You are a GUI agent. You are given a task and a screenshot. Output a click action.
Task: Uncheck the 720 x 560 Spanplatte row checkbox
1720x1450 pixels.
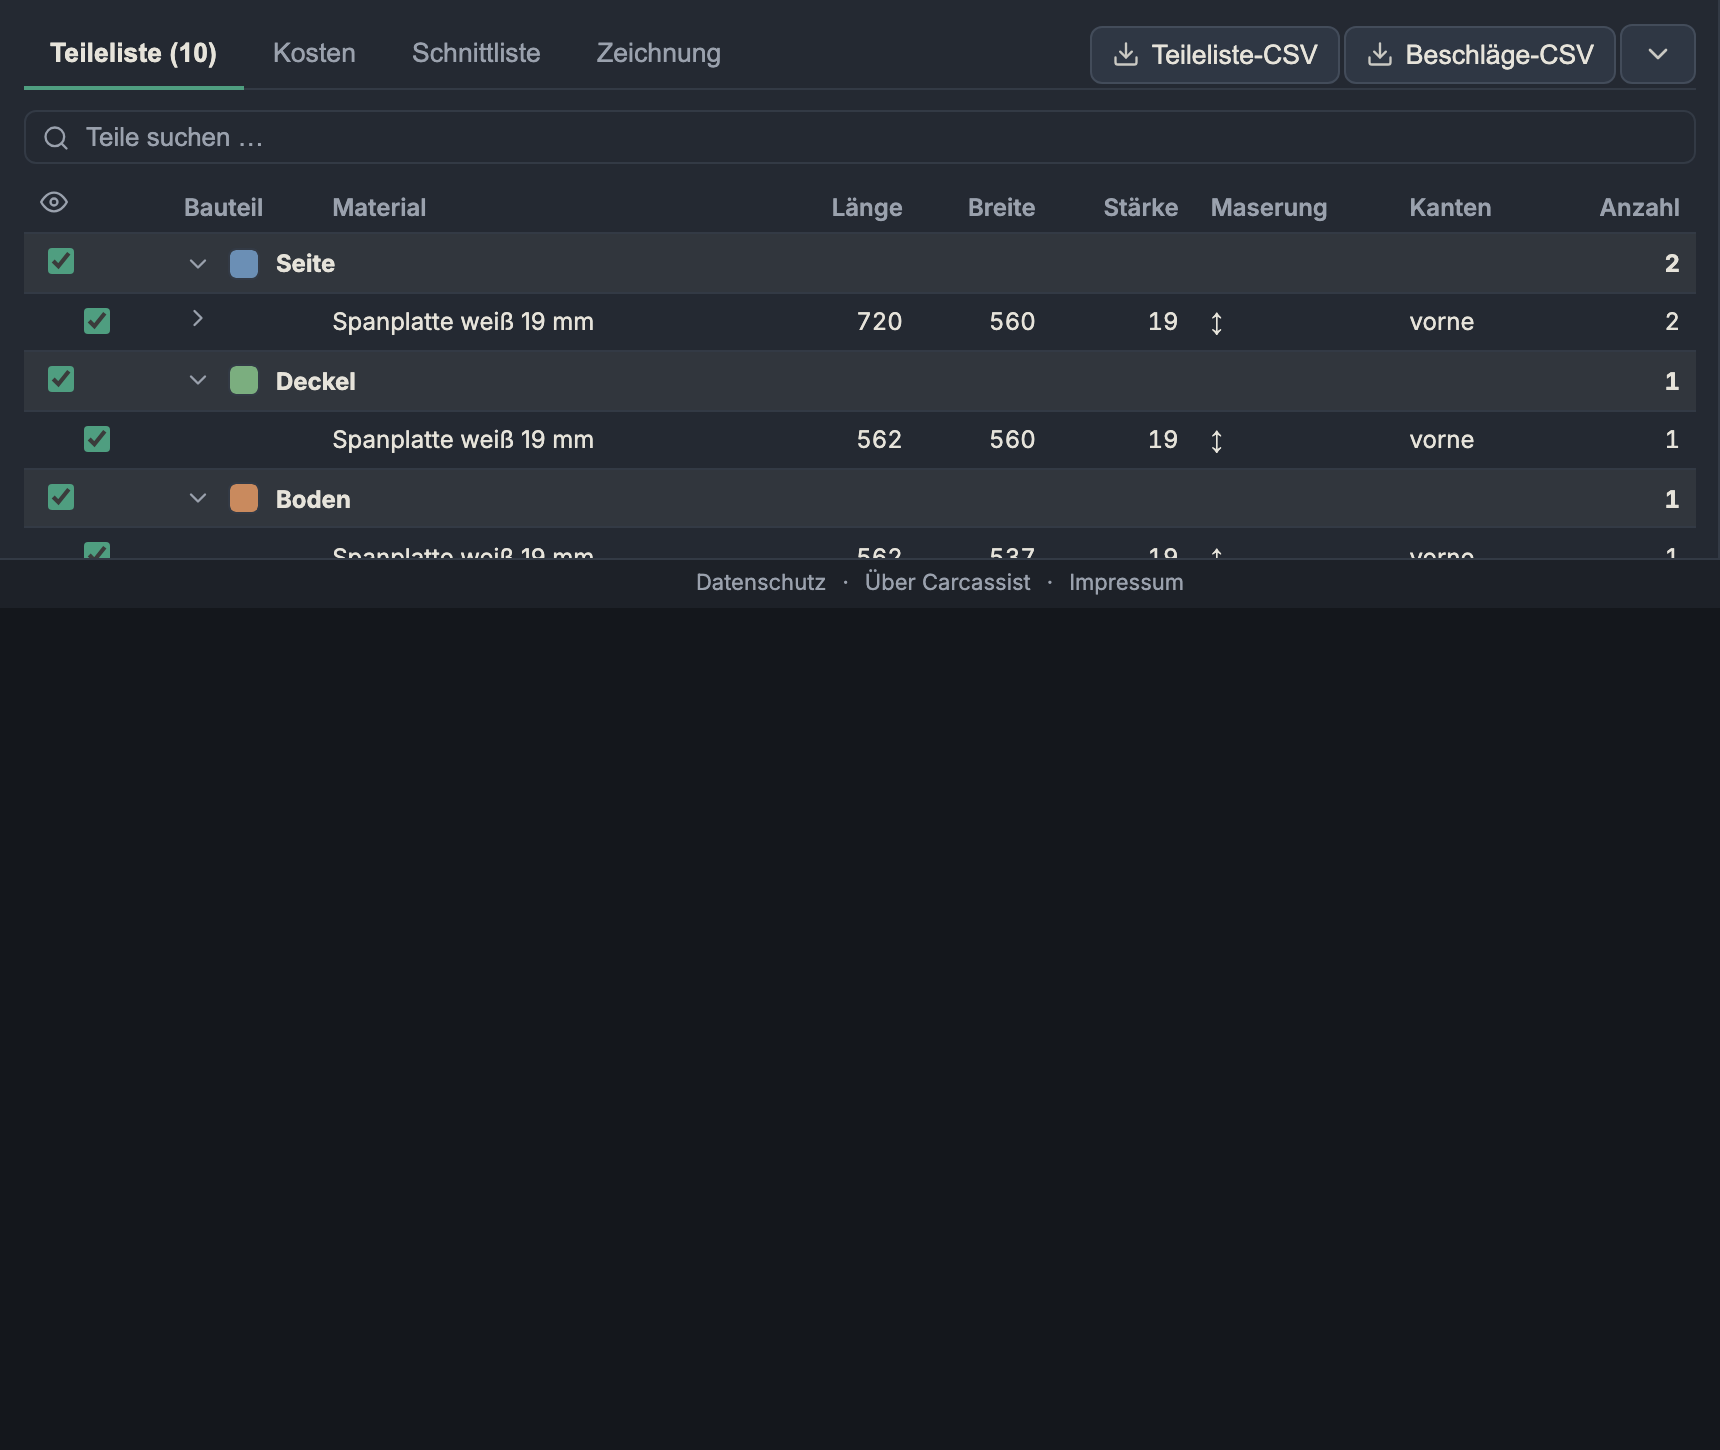click(x=97, y=321)
